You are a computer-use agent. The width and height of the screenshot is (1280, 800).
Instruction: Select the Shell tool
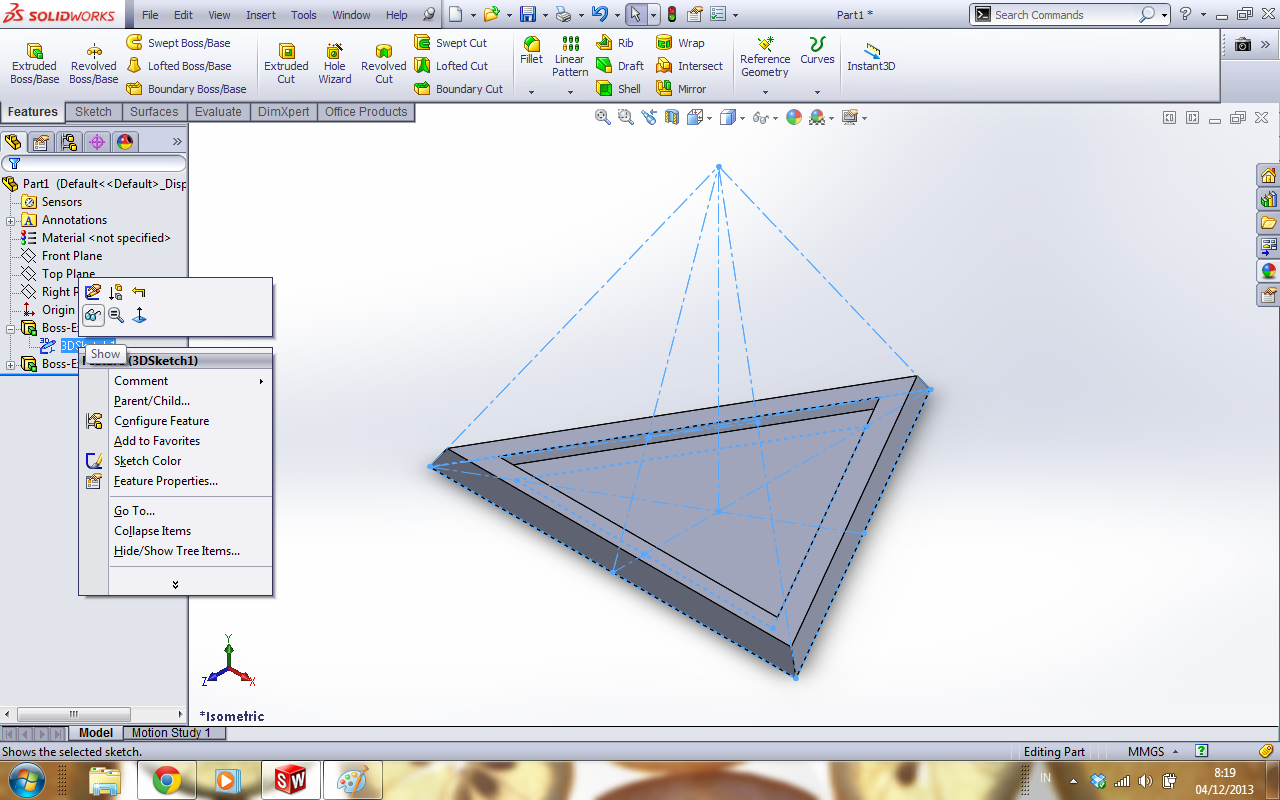(619, 89)
